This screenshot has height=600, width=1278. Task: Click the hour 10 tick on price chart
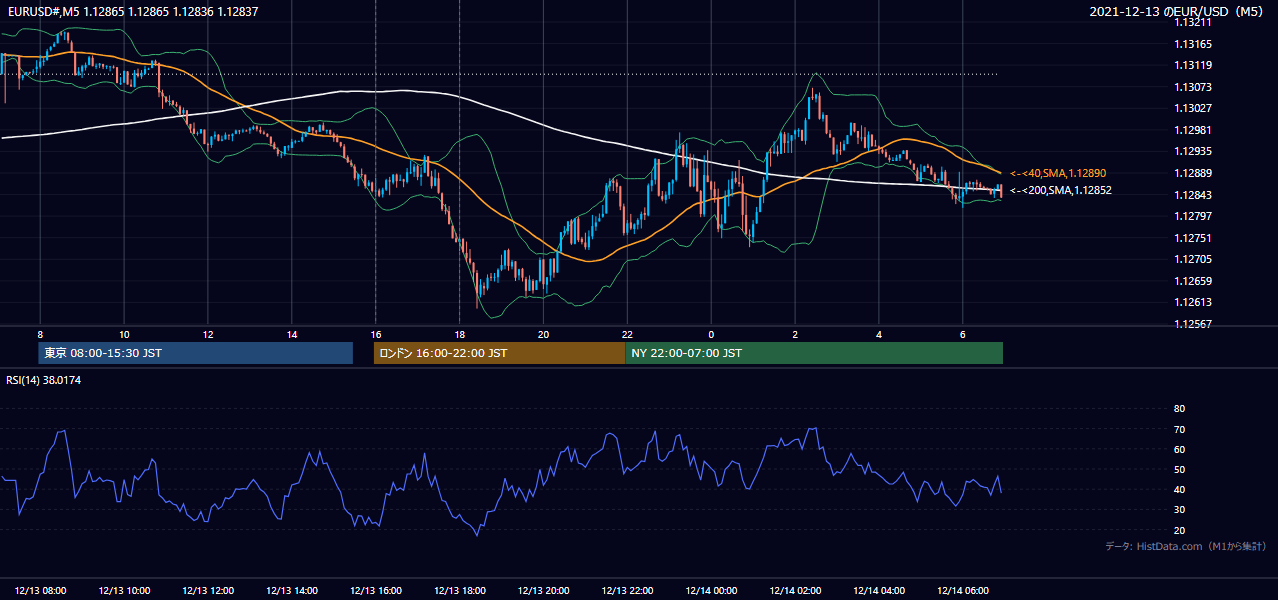pos(124,334)
